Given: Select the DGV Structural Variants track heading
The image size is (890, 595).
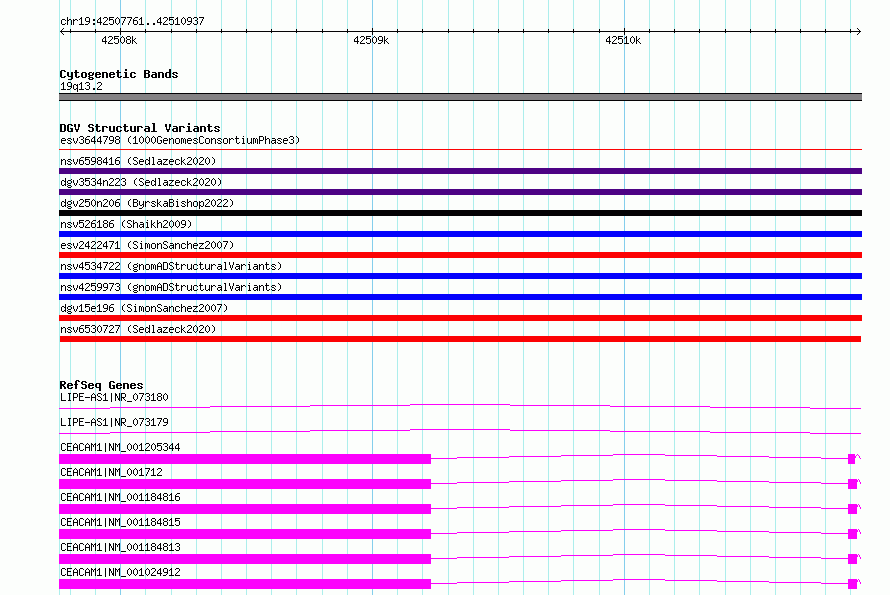Looking at the screenshot, I should pos(140,128).
